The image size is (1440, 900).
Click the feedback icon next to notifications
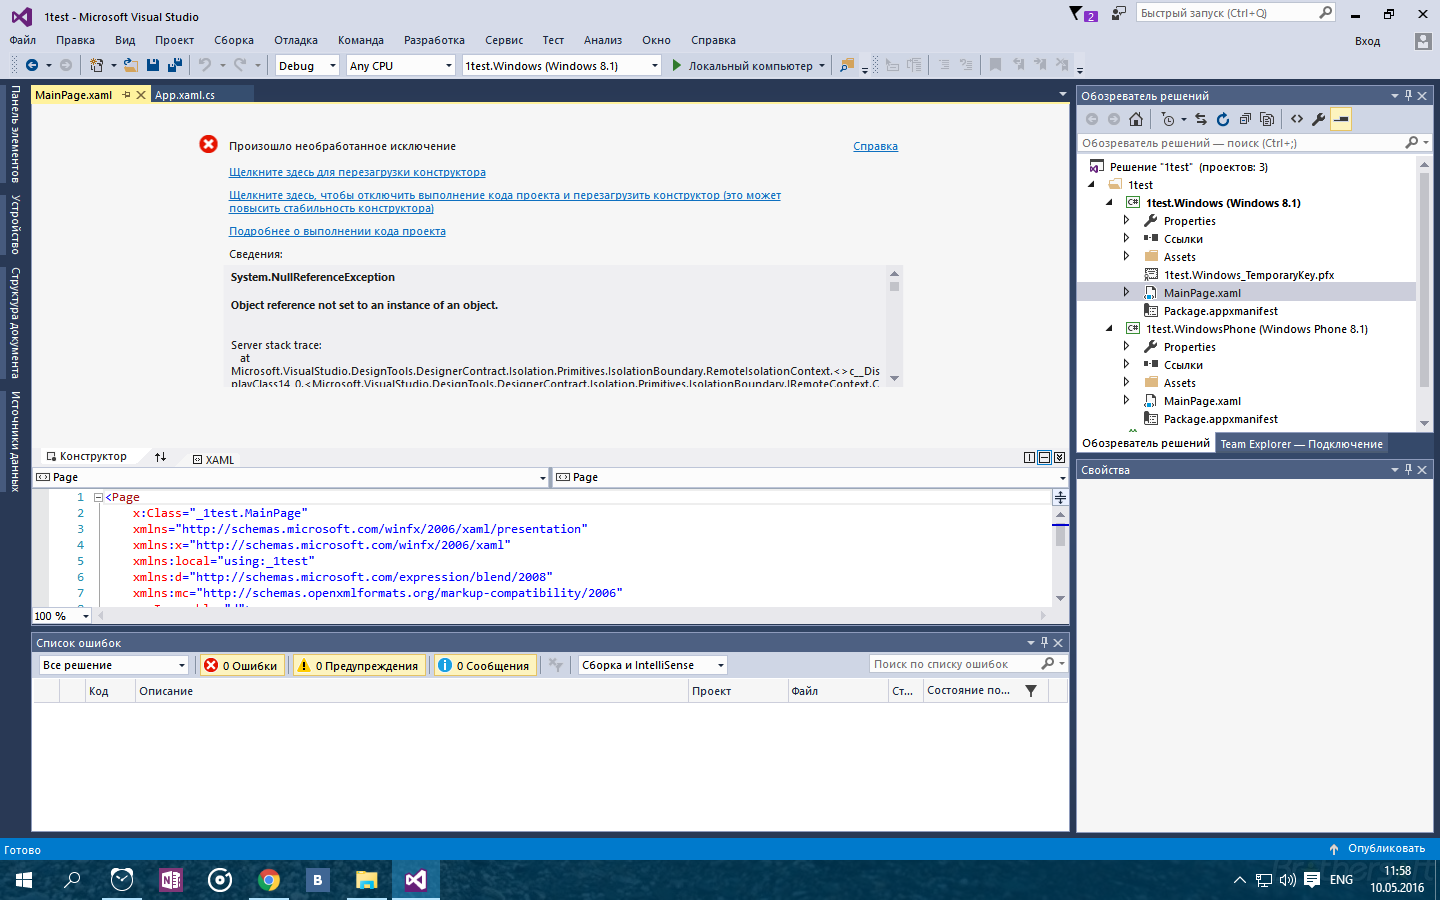[1119, 13]
